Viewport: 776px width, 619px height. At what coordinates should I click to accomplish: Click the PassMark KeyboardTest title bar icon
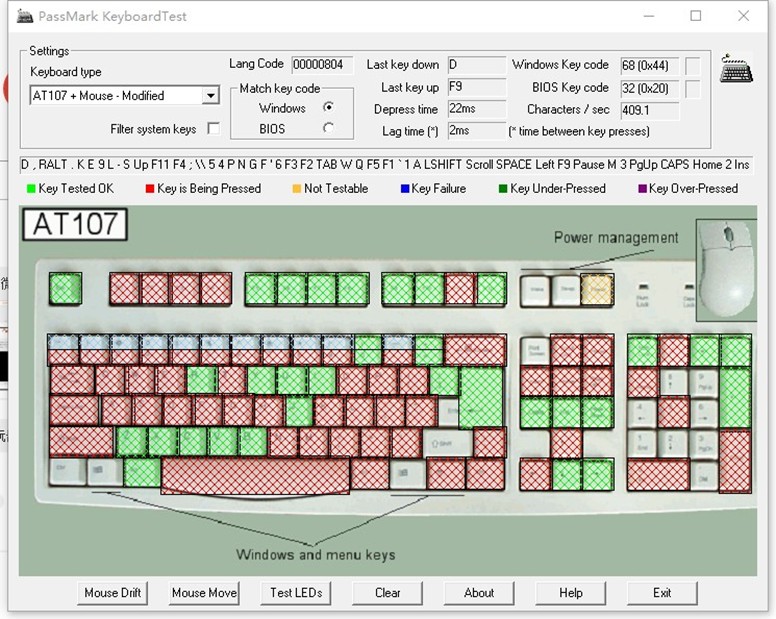(25, 16)
